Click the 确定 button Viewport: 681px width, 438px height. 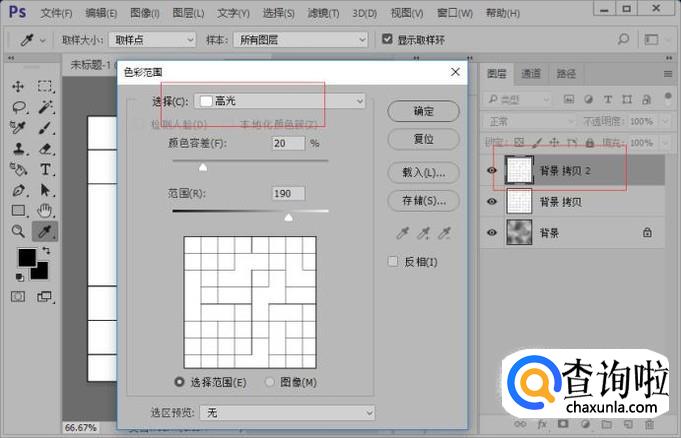click(423, 111)
